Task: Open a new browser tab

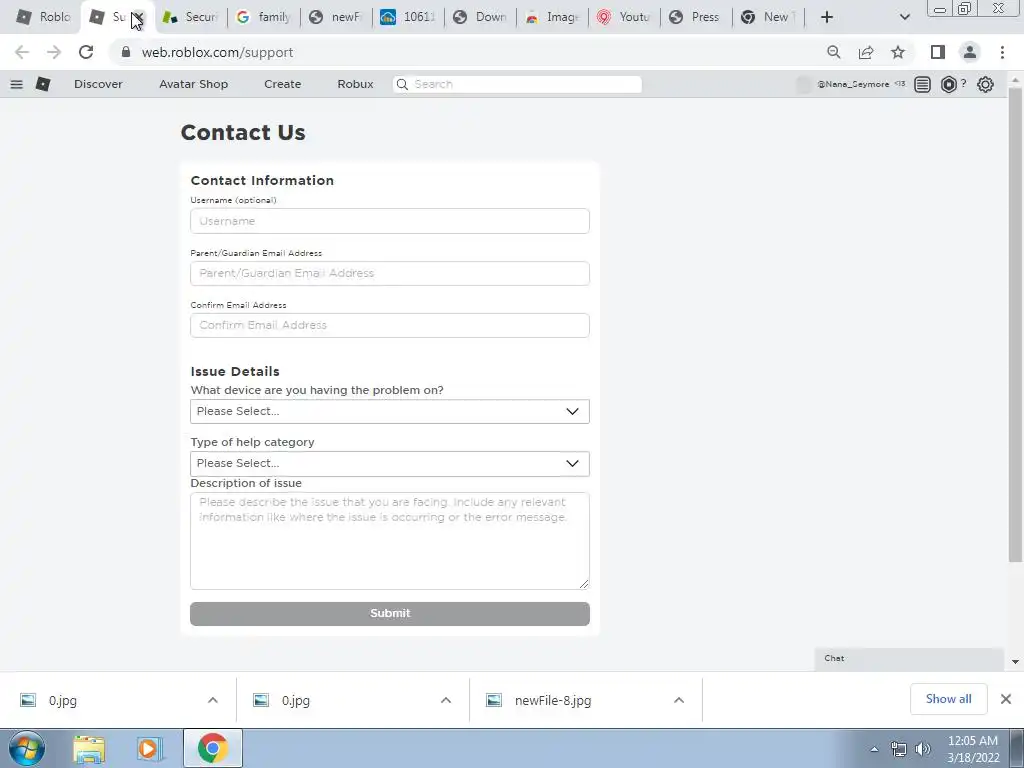Action: coord(827,17)
